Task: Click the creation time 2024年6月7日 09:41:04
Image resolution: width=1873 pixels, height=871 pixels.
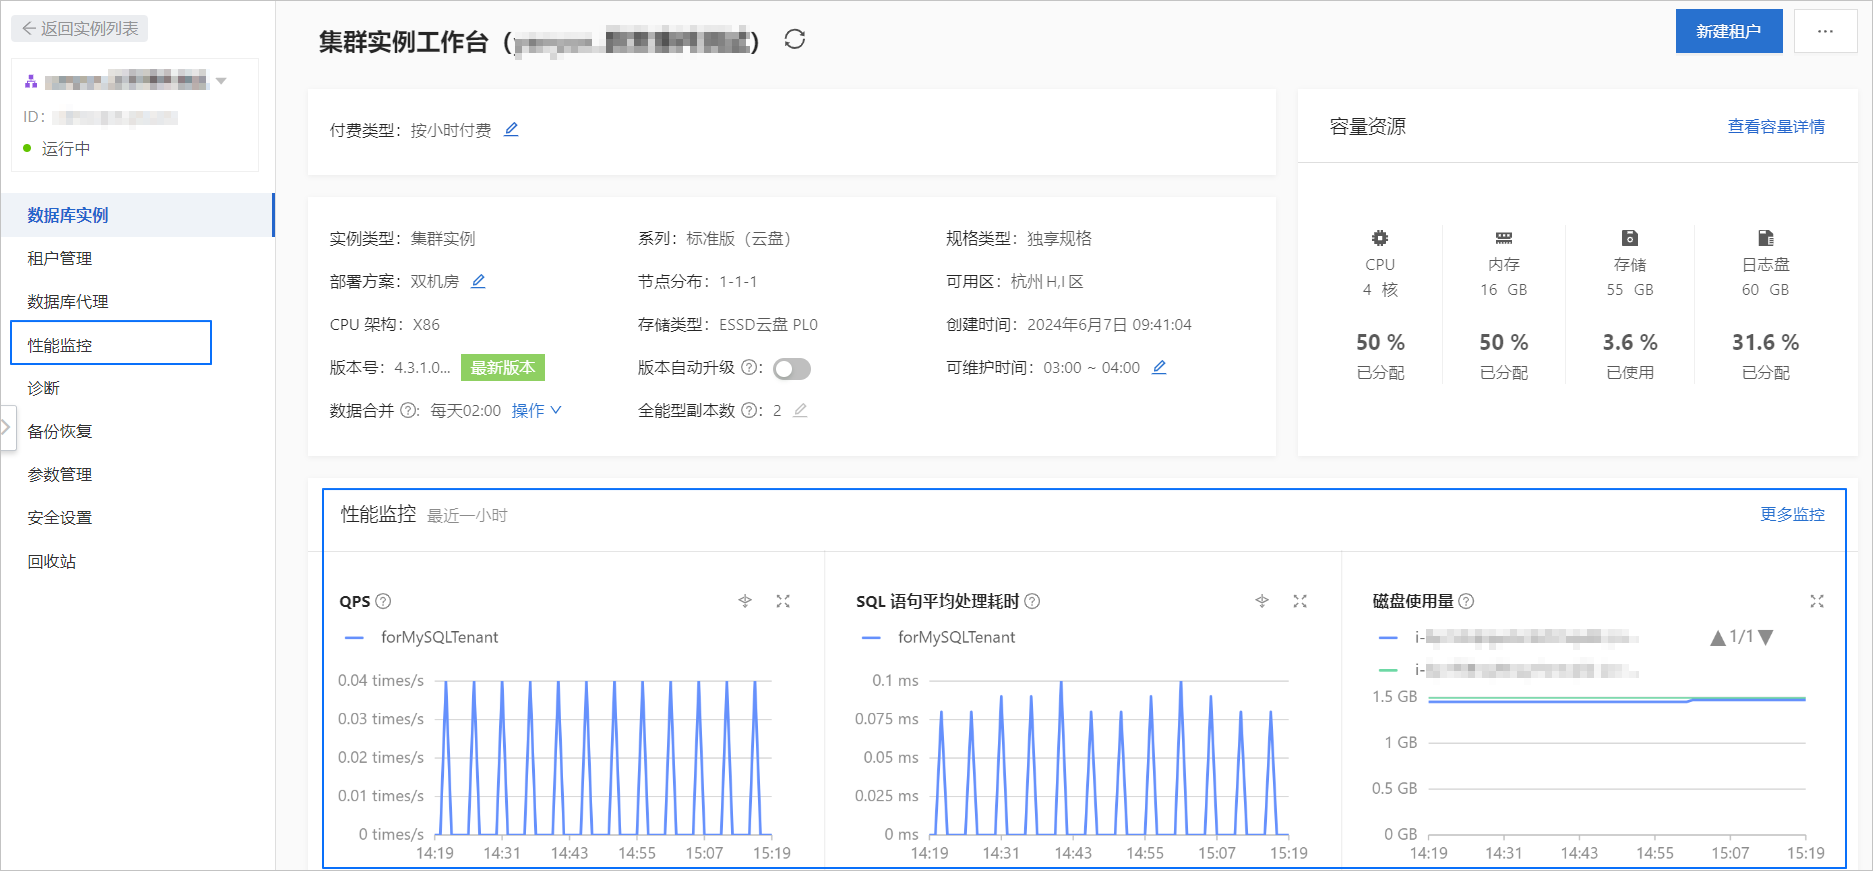Action: (1109, 324)
